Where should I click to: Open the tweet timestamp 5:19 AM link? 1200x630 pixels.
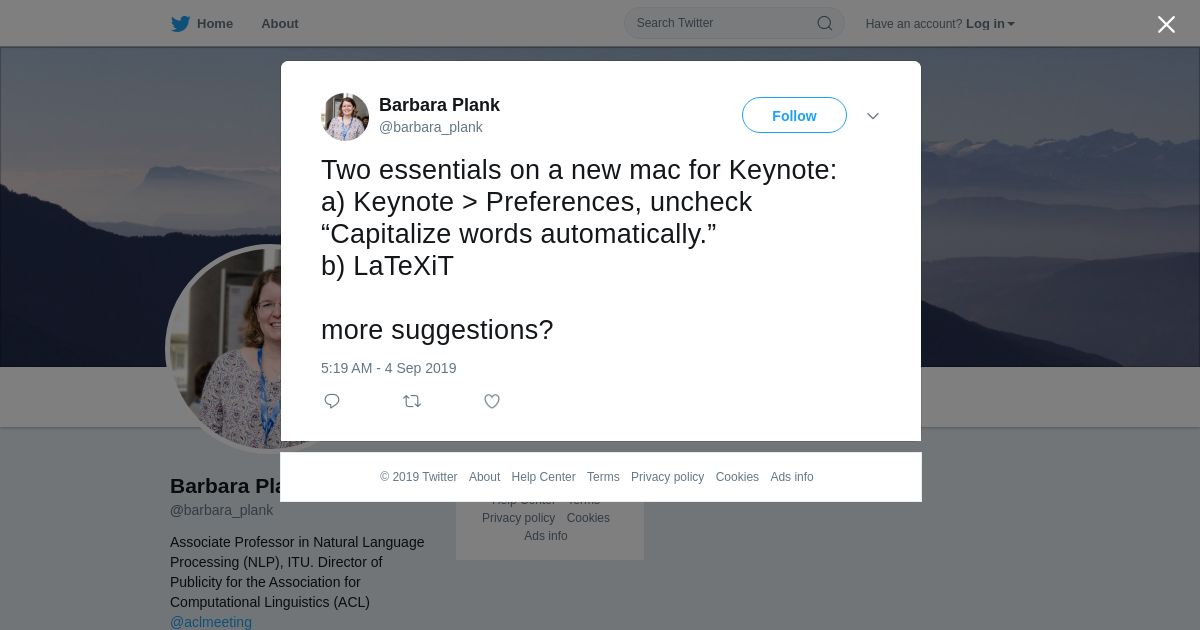388,368
